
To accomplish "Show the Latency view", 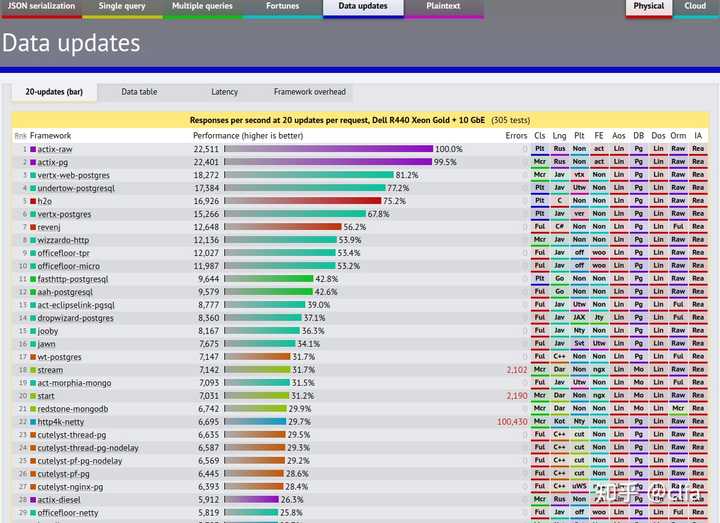I will point(225,92).
